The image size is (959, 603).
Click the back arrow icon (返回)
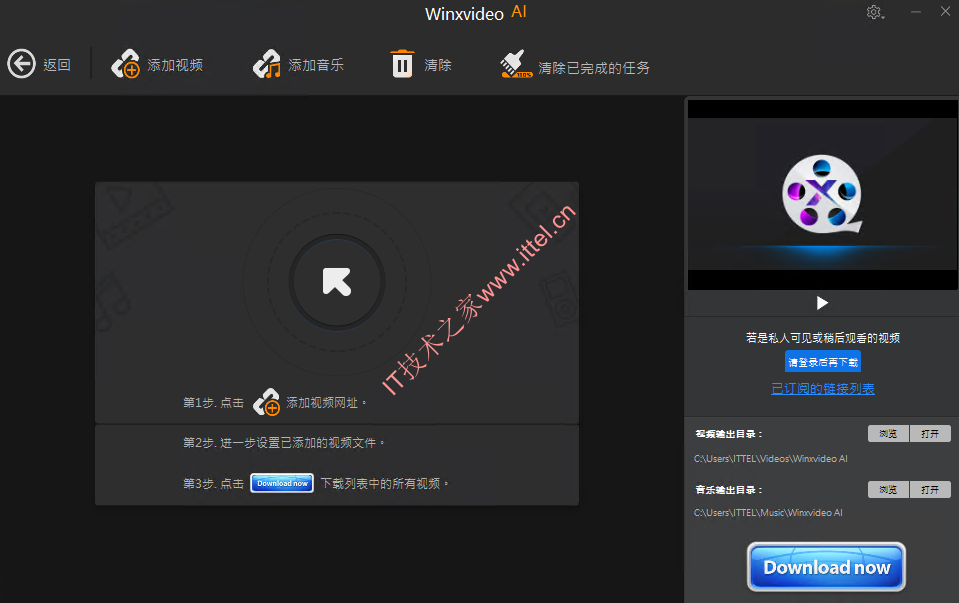(x=21, y=64)
